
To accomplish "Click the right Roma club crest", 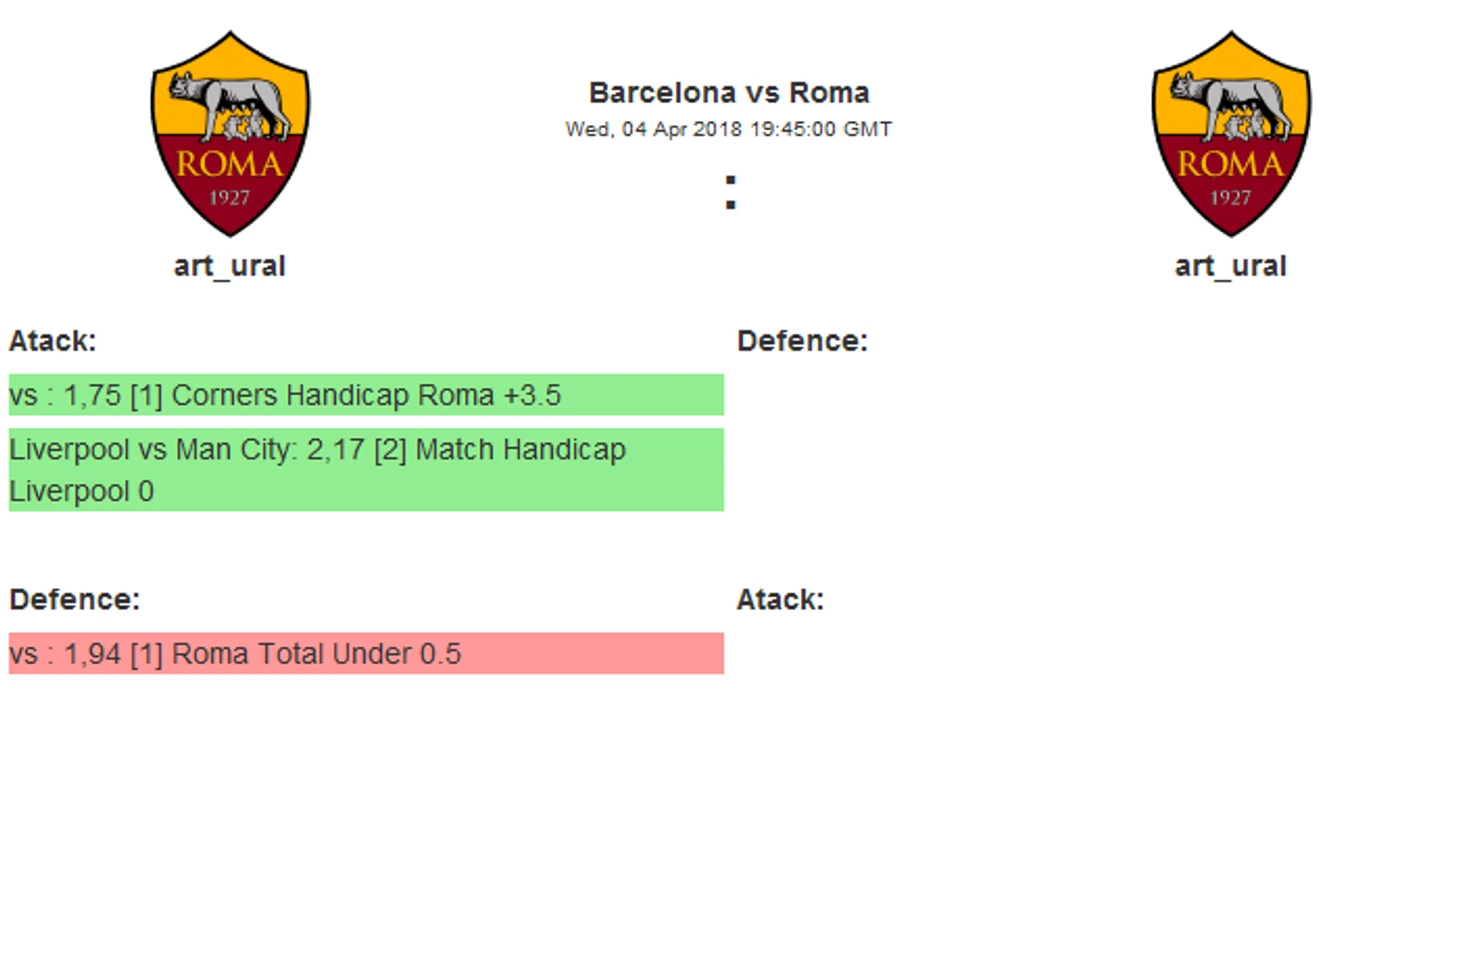I will (1231, 134).
